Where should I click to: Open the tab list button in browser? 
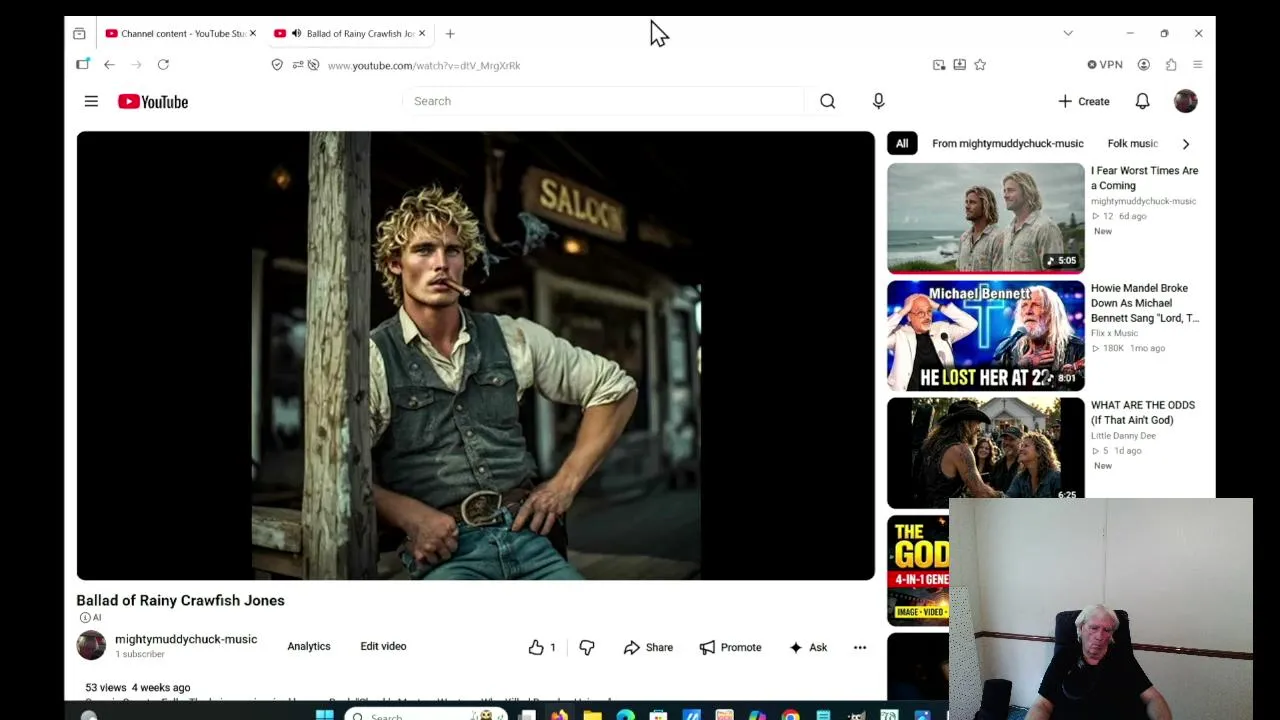[79, 34]
